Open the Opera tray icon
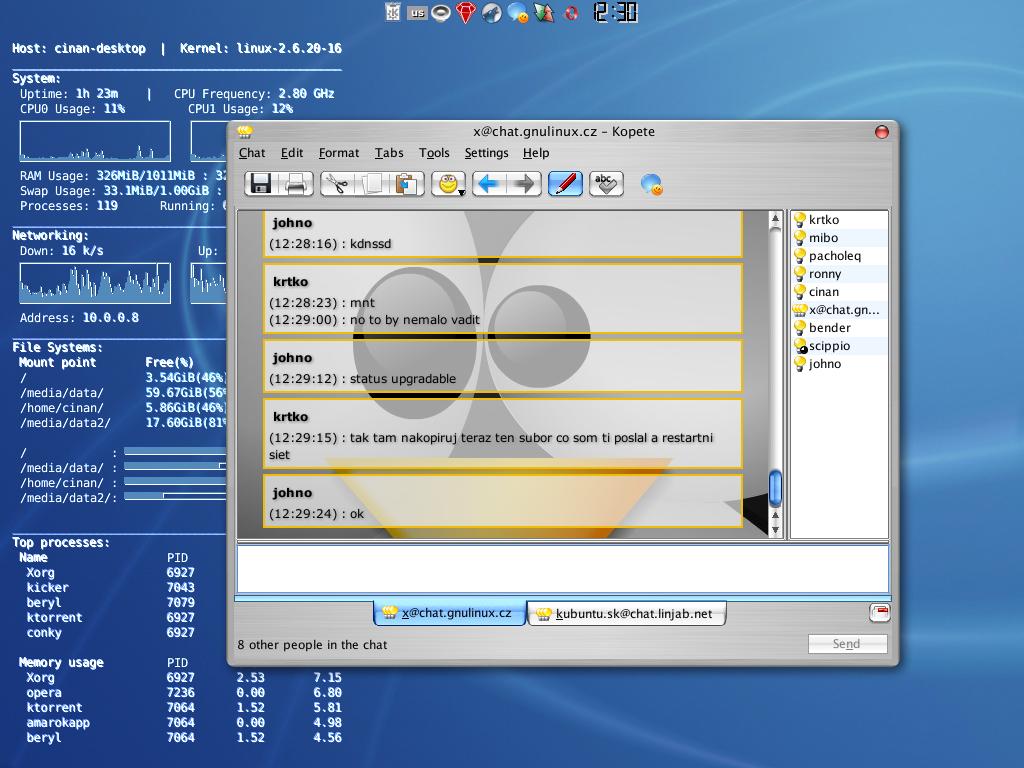1024x768 pixels. 571,13
